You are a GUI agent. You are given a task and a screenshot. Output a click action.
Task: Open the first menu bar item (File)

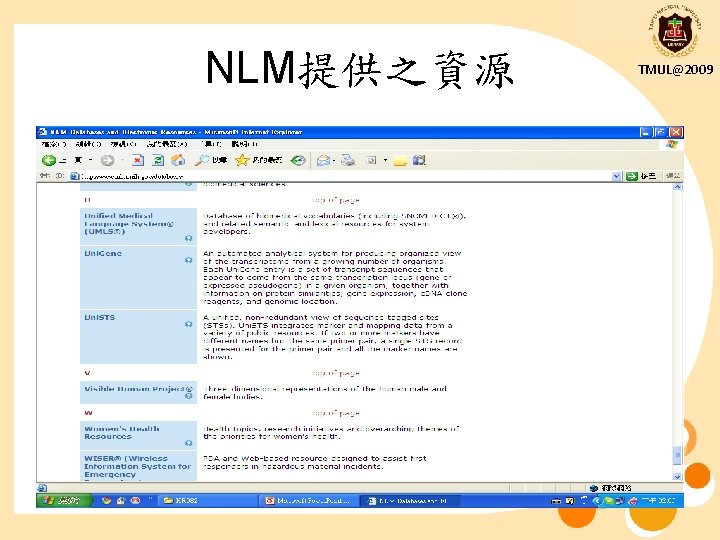click(x=54, y=144)
